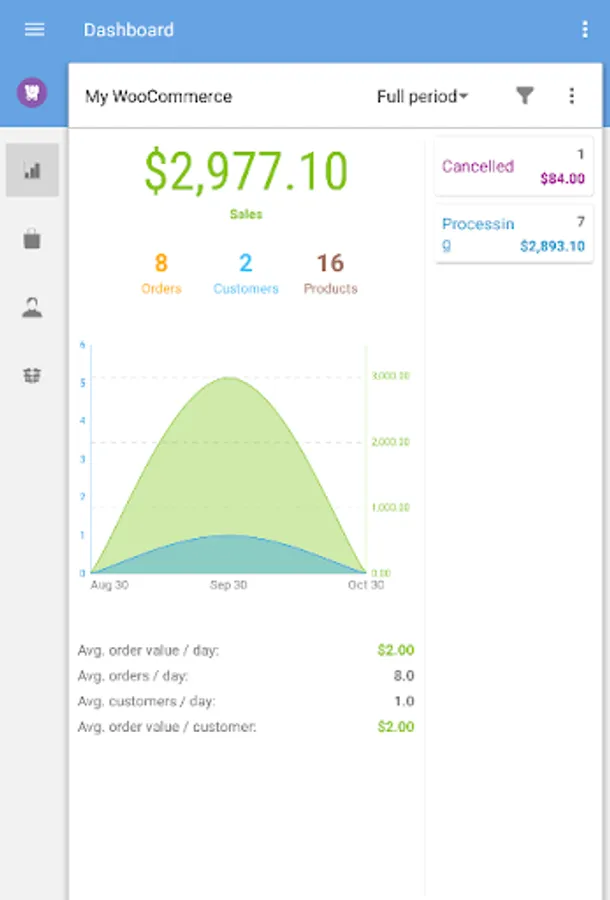Click the dropdown arrow beside Full period
The width and height of the screenshot is (610, 900).
tap(464, 96)
